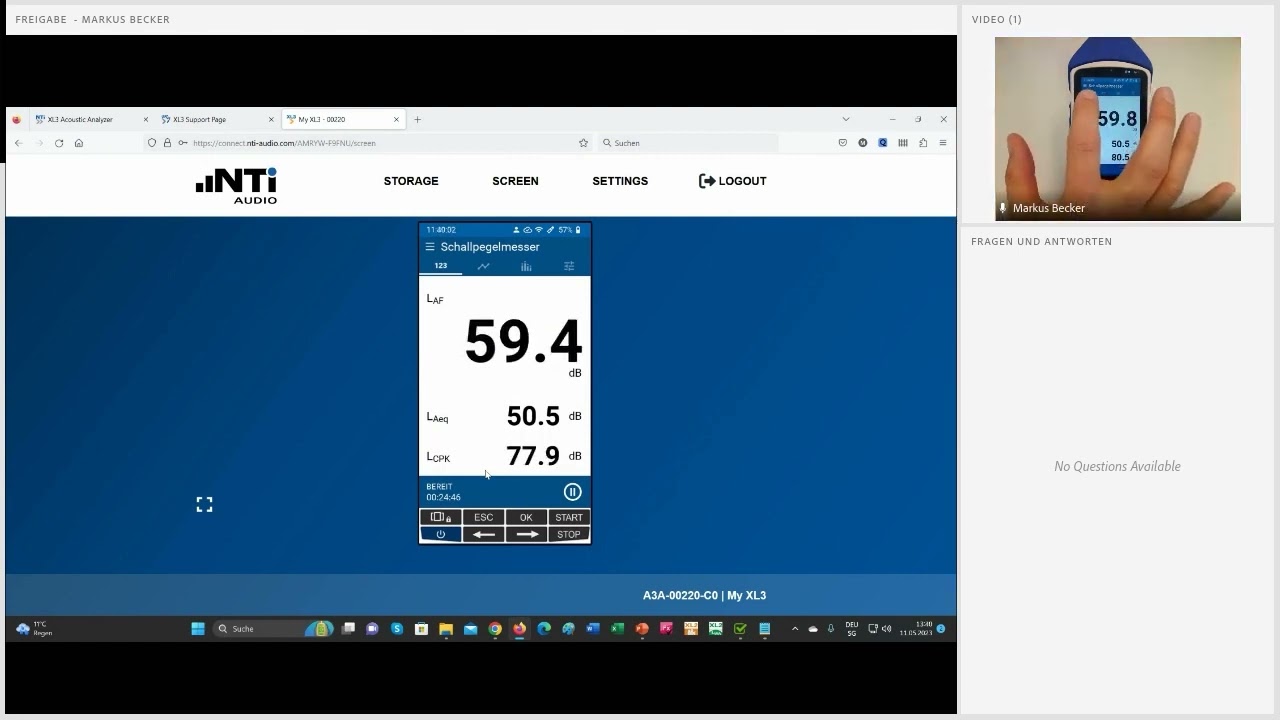Open the sliders settings tab on device

coord(569,266)
